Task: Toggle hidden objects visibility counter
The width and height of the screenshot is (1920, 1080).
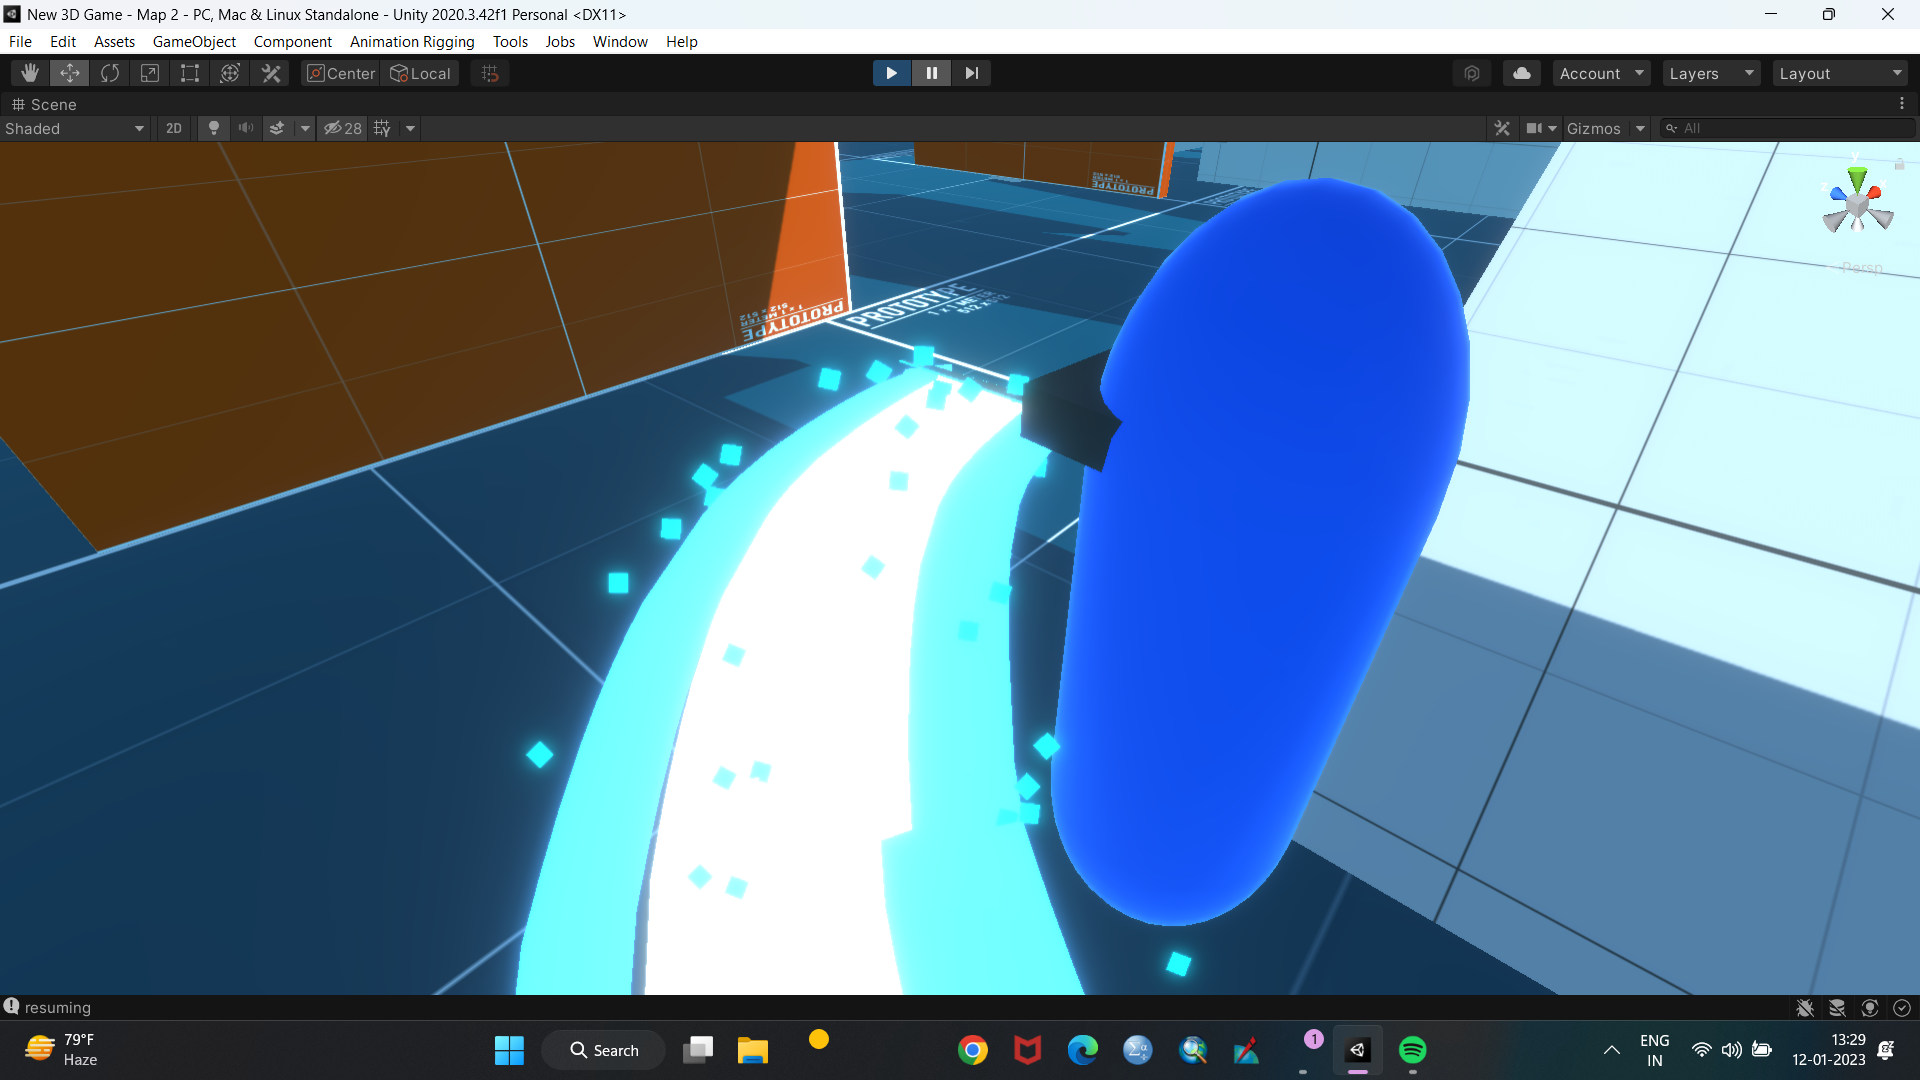Action: tap(343, 128)
